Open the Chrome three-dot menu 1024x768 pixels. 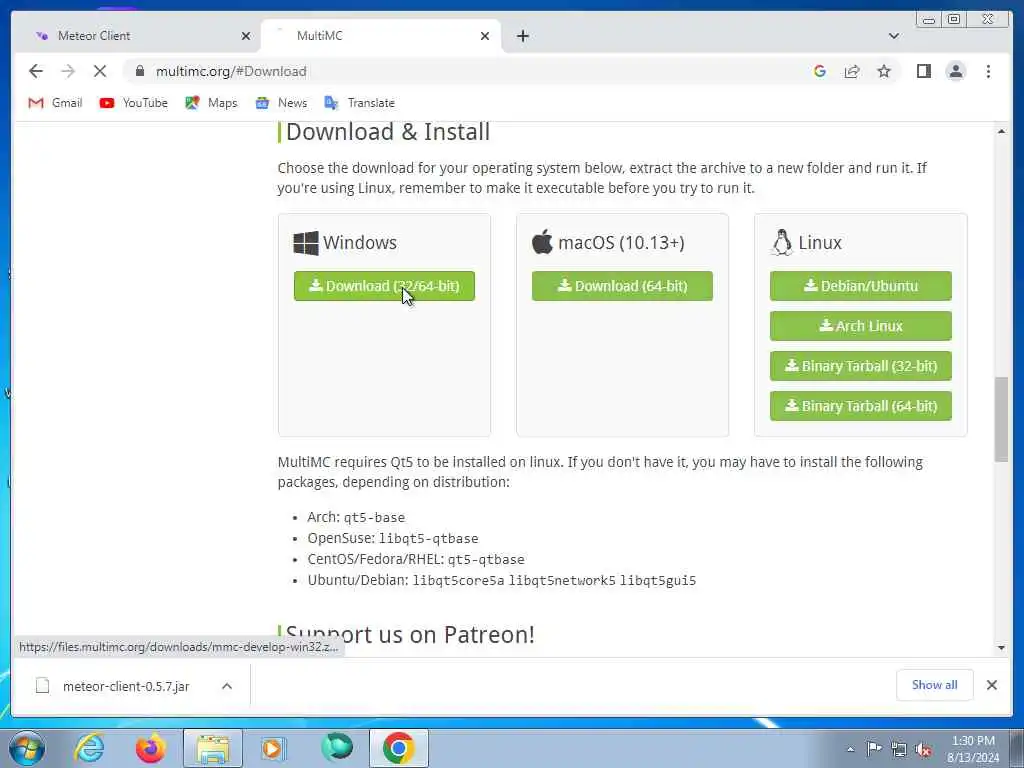pos(988,71)
